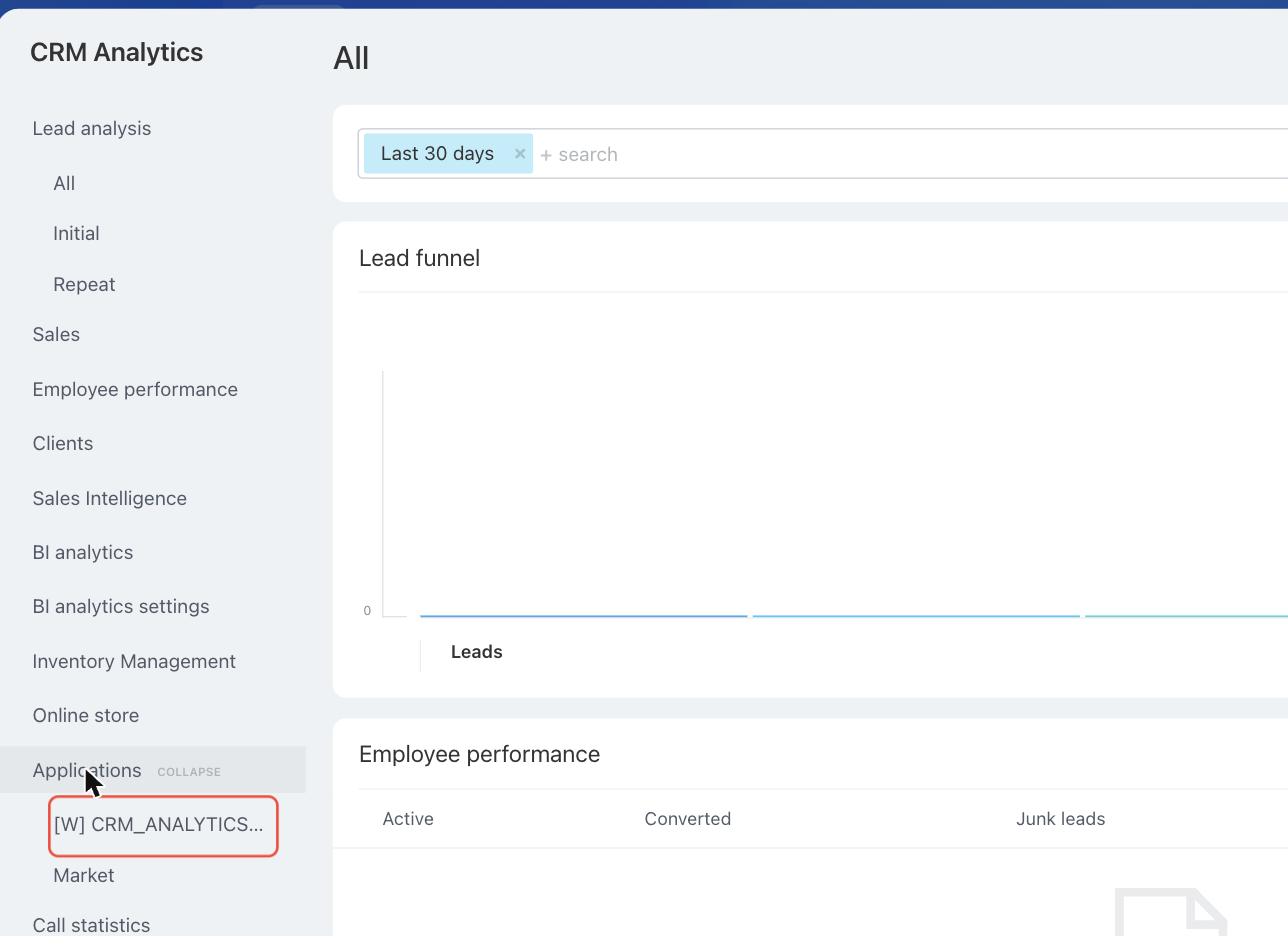Screen dimensions: 1288x936
Task: Open Sales Intelligence section
Action: click(x=110, y=498)
